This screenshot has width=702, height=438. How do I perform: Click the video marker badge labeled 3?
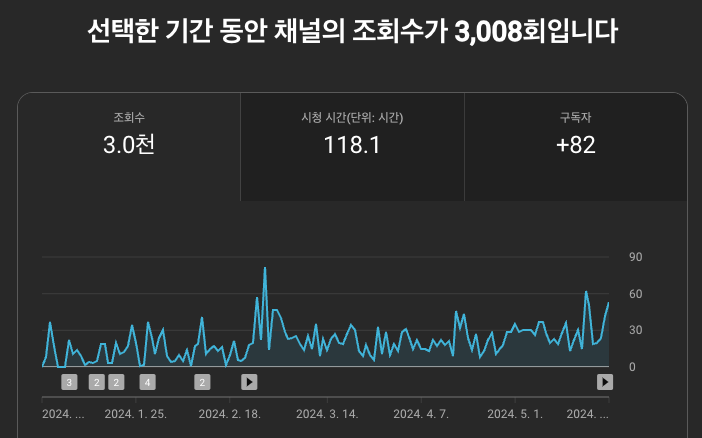(69, 382)
